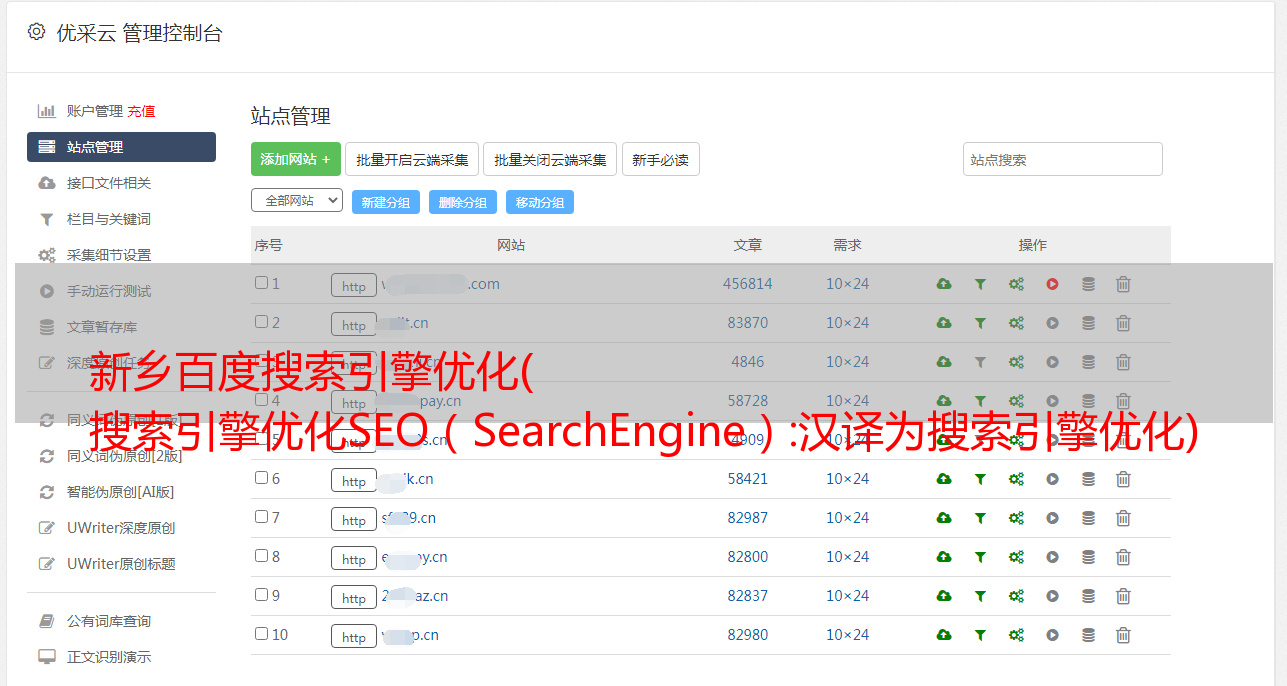This screenshot has width=1287, height=686.
Task: Check the checkbox for site row 1
Action: [261, 283]
